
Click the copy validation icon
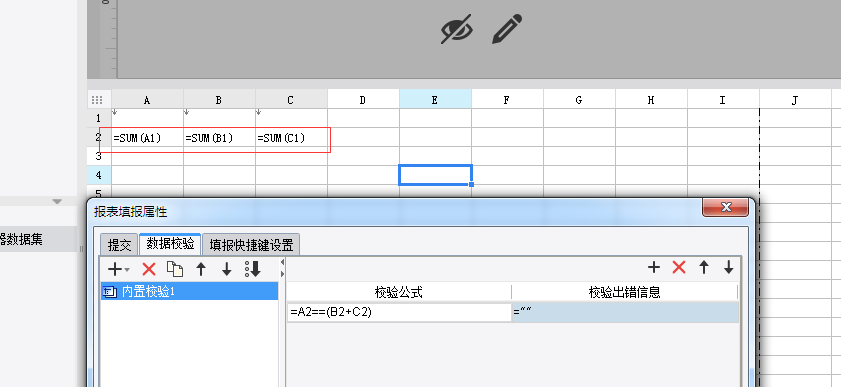(175, 269)
